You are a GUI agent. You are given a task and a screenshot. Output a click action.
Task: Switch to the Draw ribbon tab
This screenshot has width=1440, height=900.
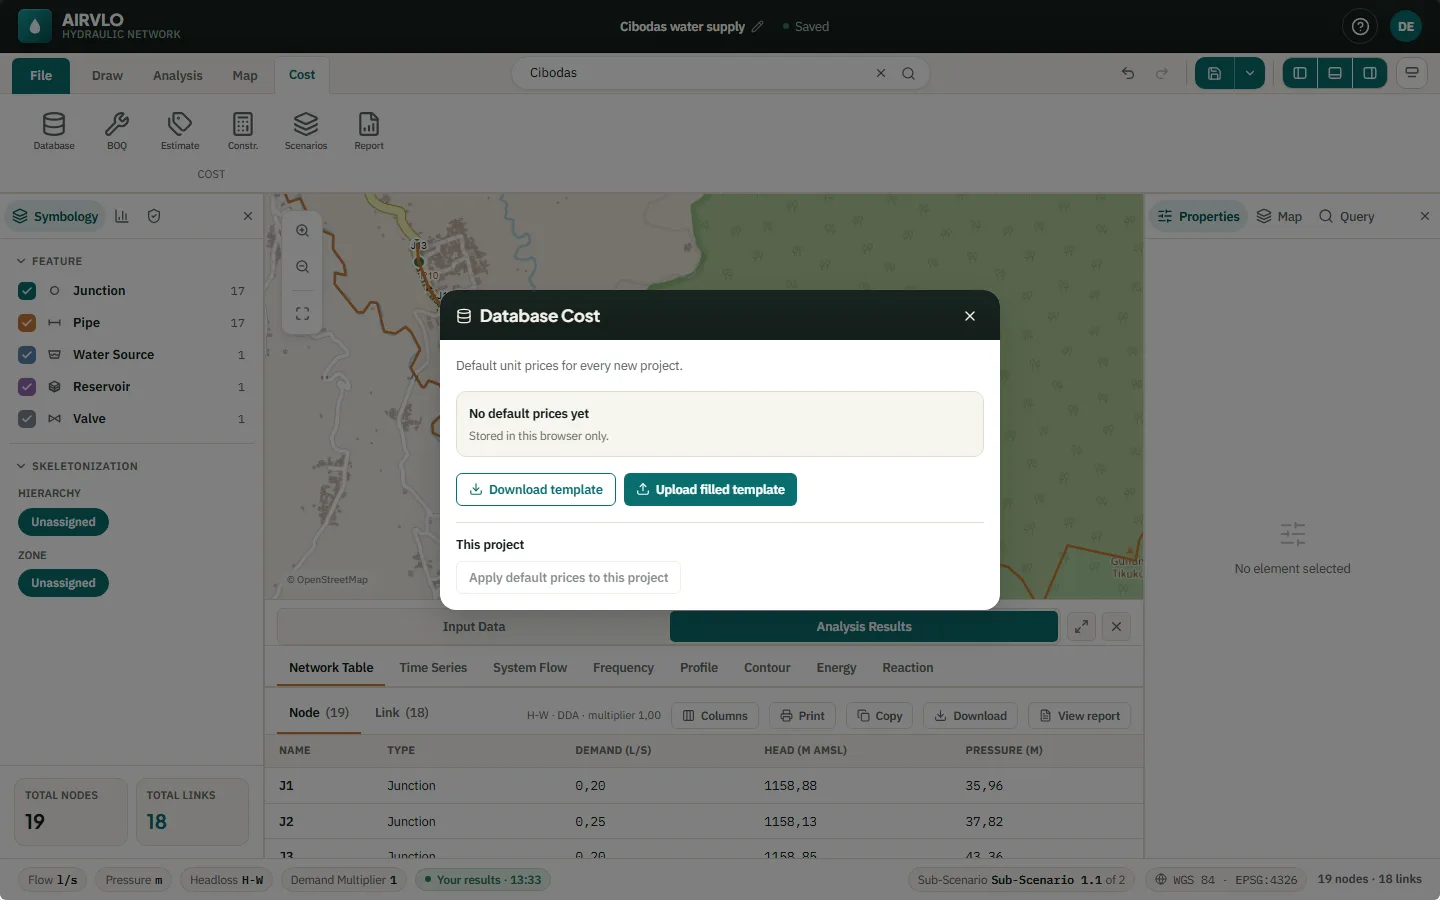[107, 76]
